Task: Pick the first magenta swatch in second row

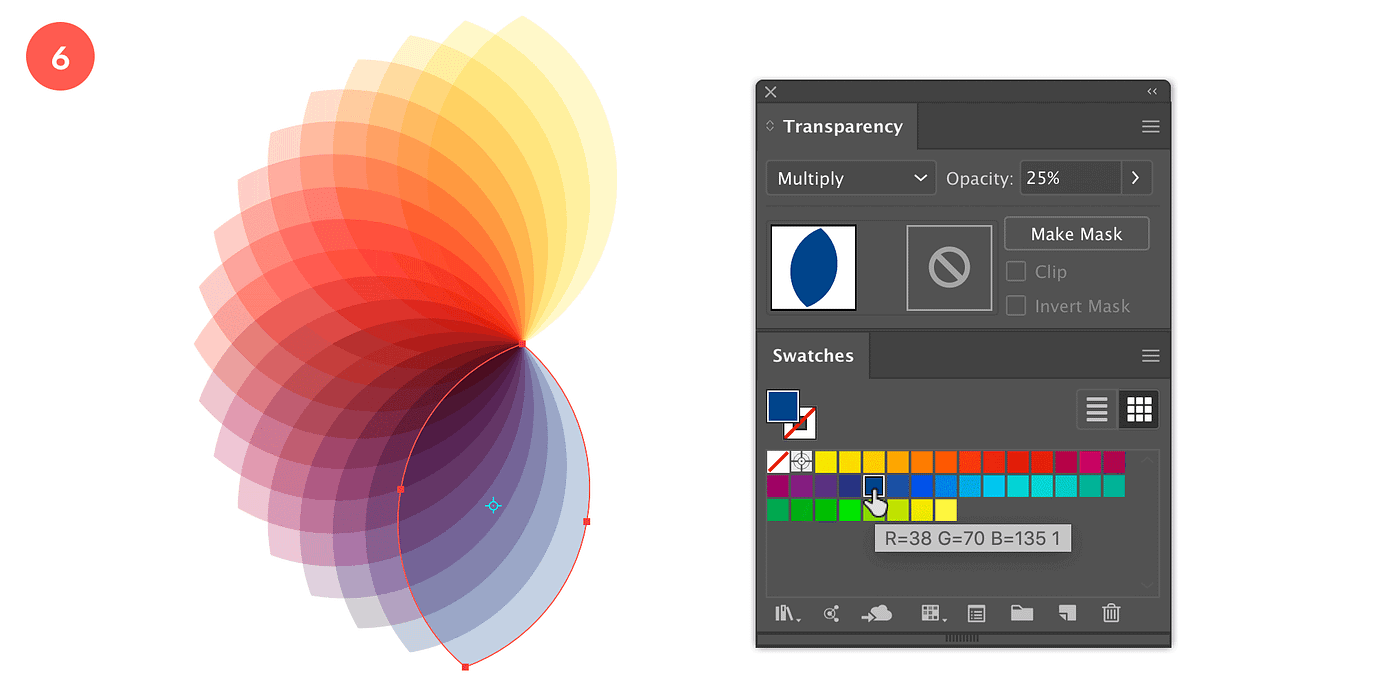Action: (x=778, y=485)
